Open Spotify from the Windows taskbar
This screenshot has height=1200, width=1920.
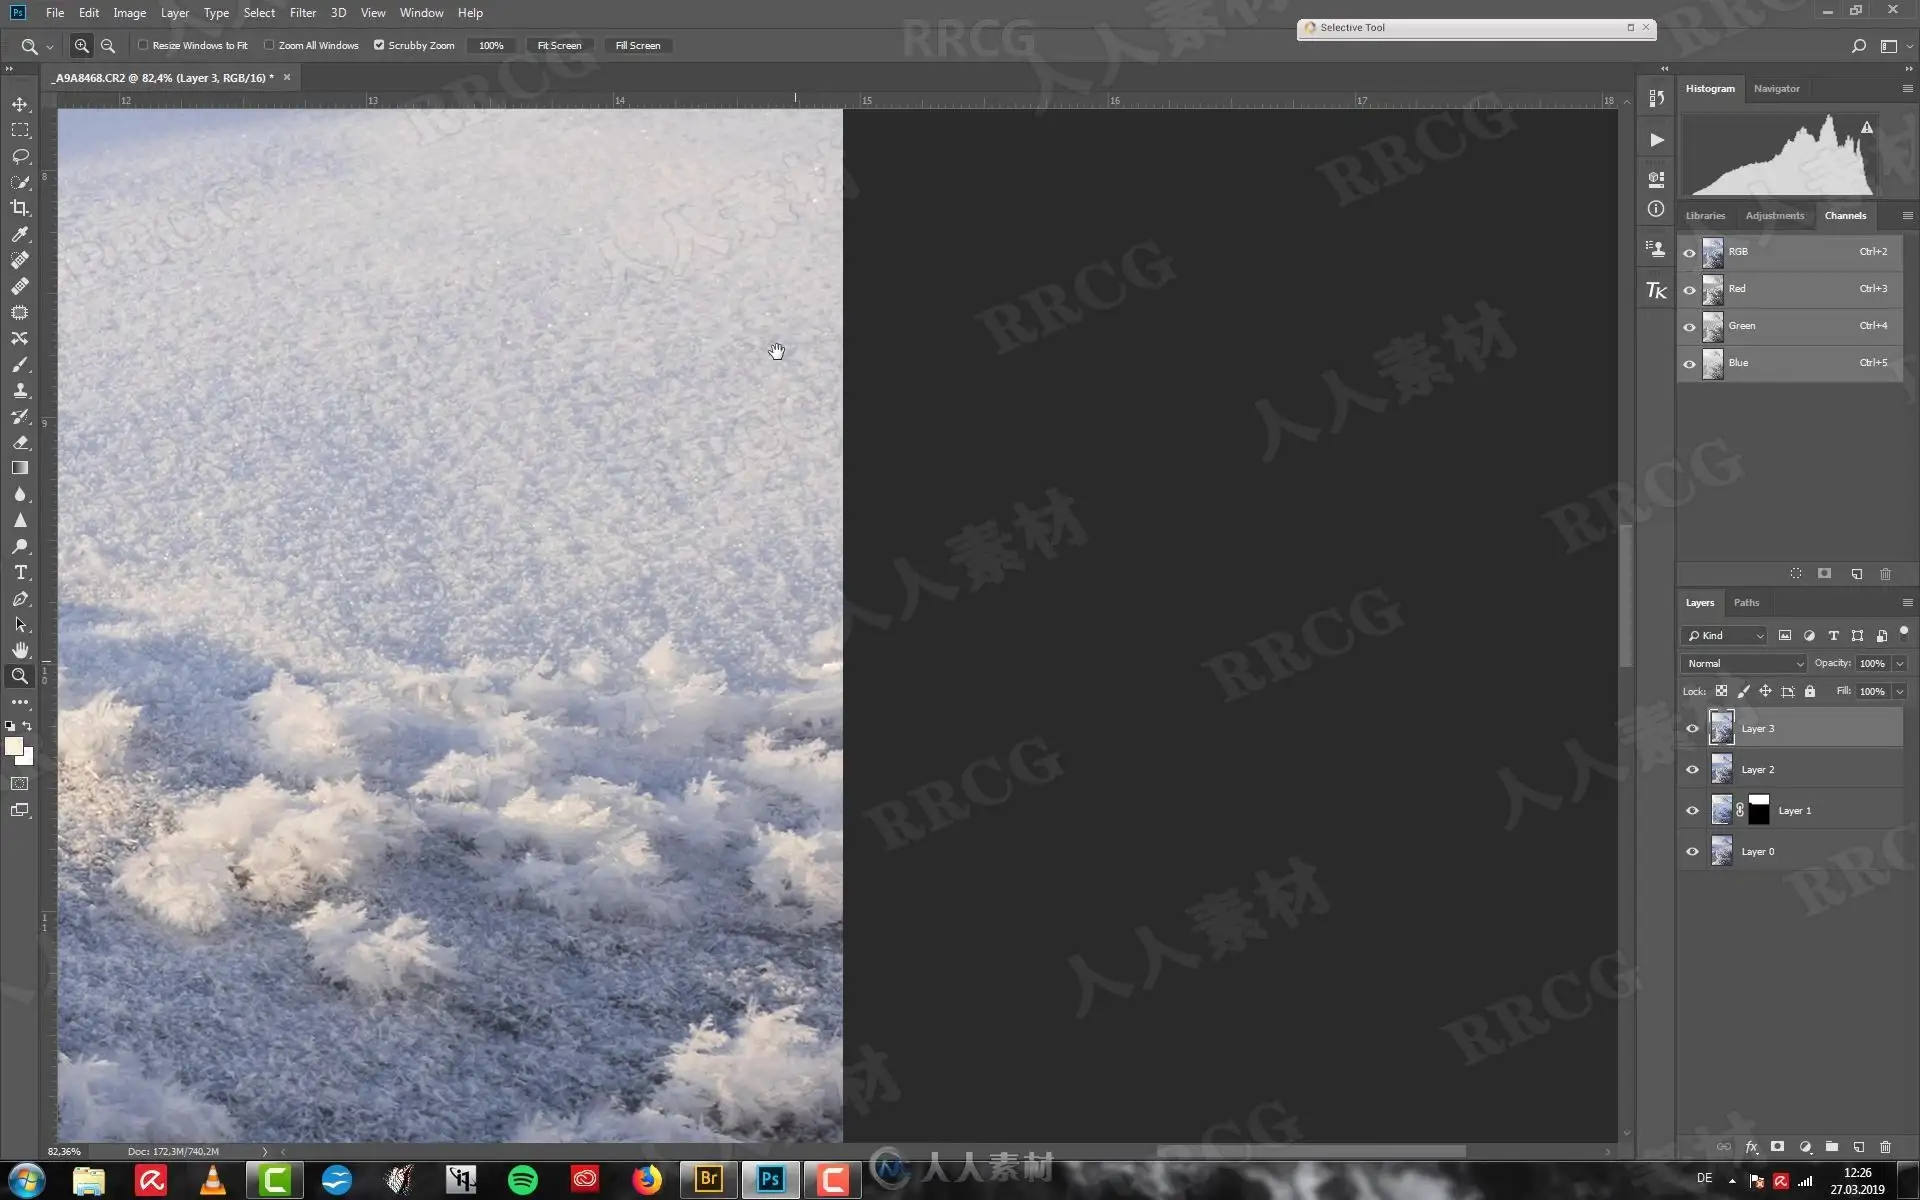[x=523, y=1180]
